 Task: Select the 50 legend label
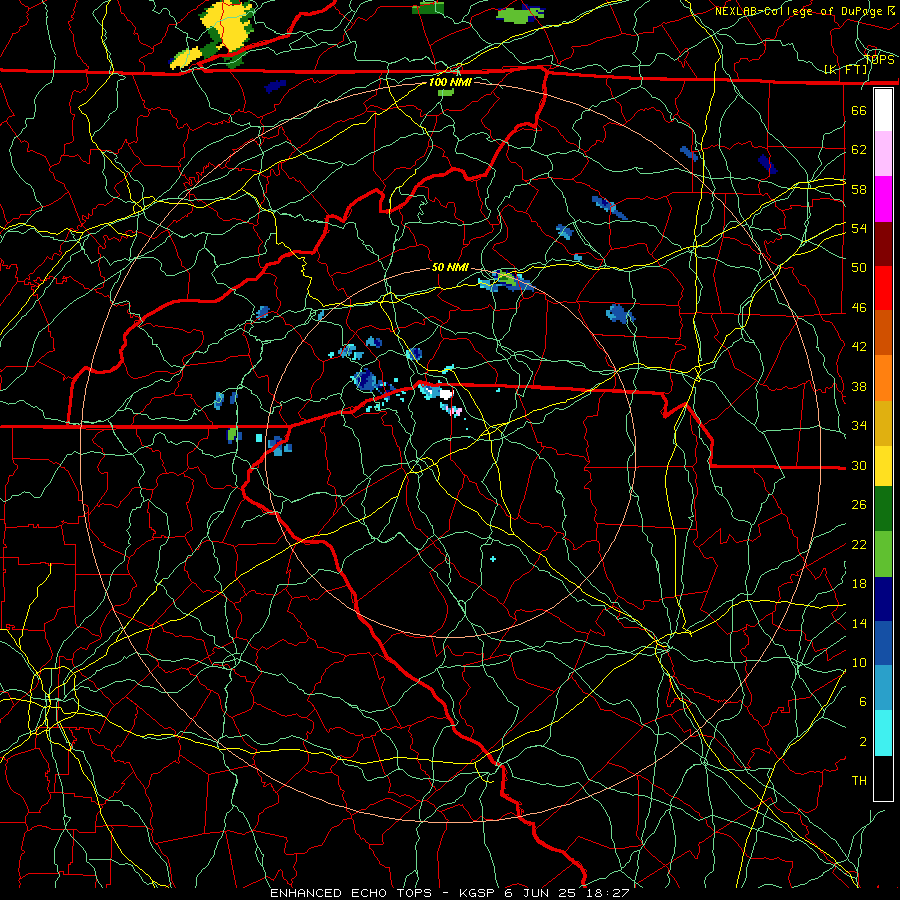point(859,267)
